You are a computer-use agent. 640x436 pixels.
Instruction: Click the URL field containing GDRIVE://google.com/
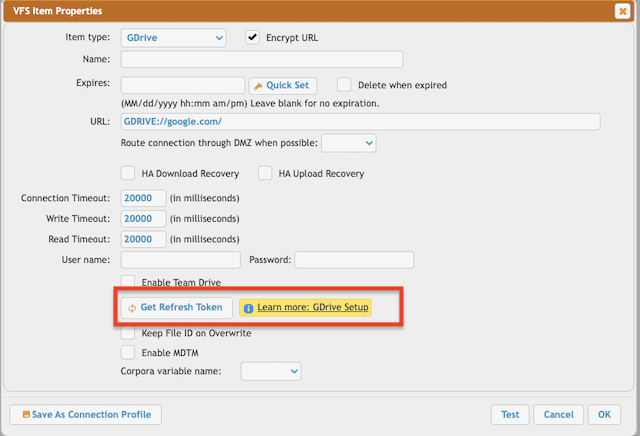[360, 122]
